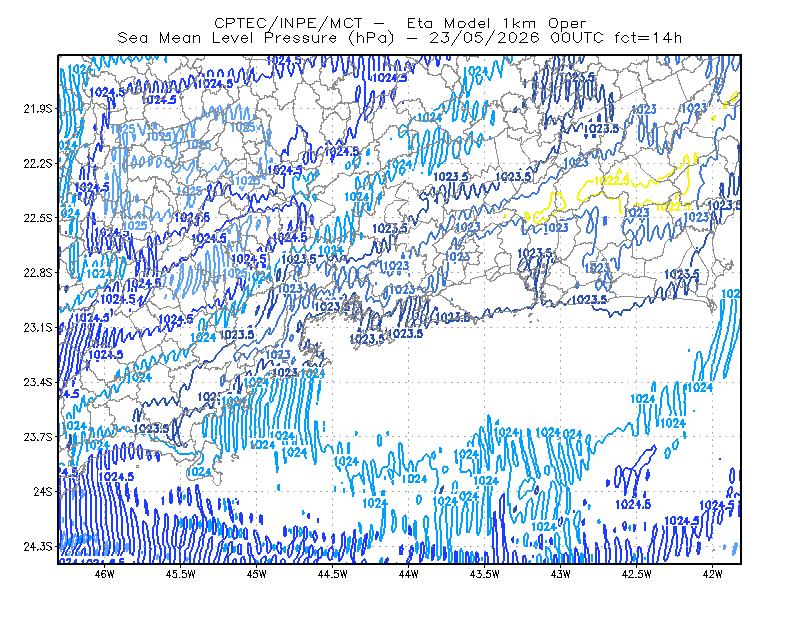Image resolution: width=800 pixels, height=618 pixels.
Task: Click the 21.9S latitude axis label
Action: (x=38, y=108)
